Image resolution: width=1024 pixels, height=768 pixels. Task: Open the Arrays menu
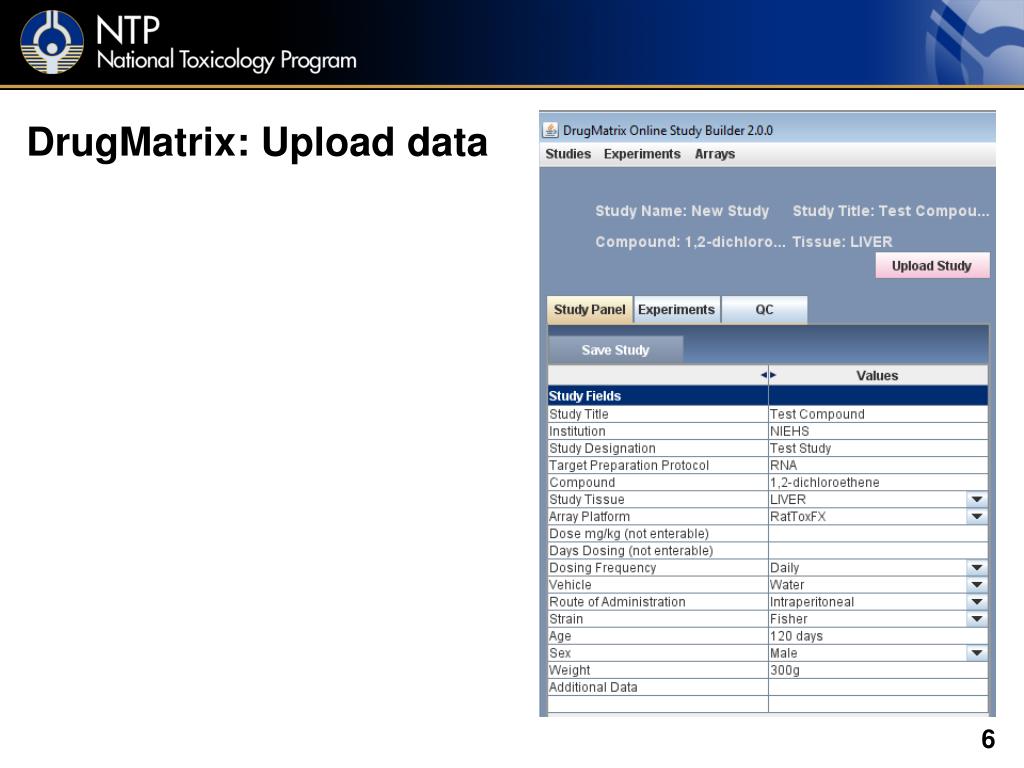tap(714, 154)
